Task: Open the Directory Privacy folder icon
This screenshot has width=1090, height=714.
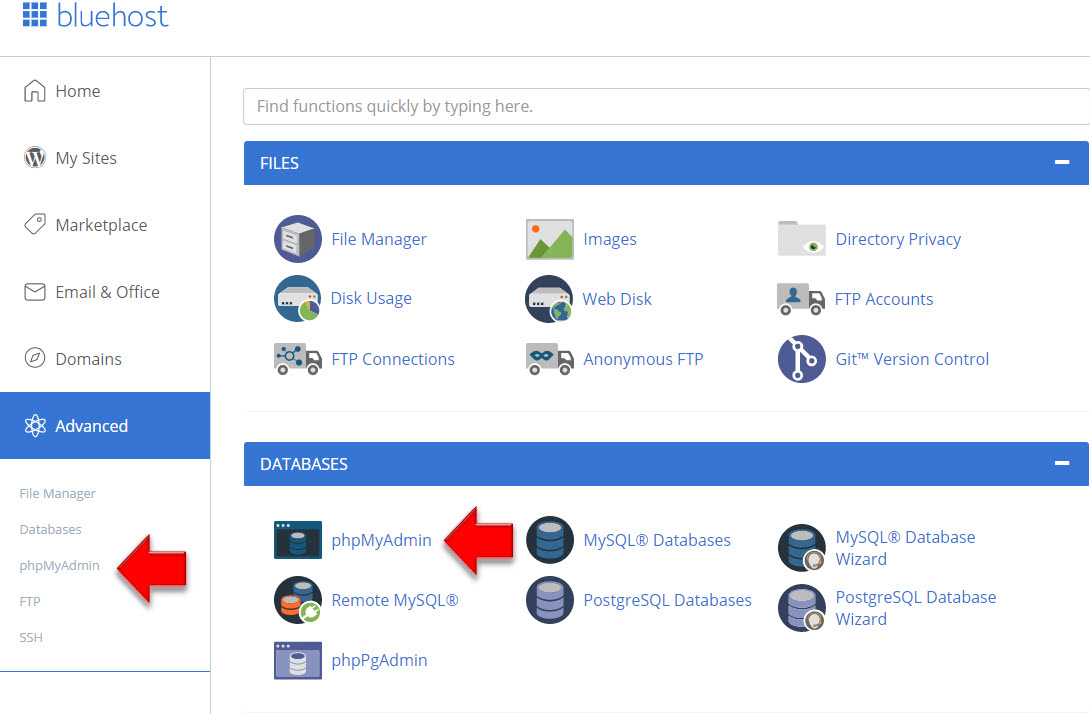Action: pyautogui.click(x=802, y=239)
